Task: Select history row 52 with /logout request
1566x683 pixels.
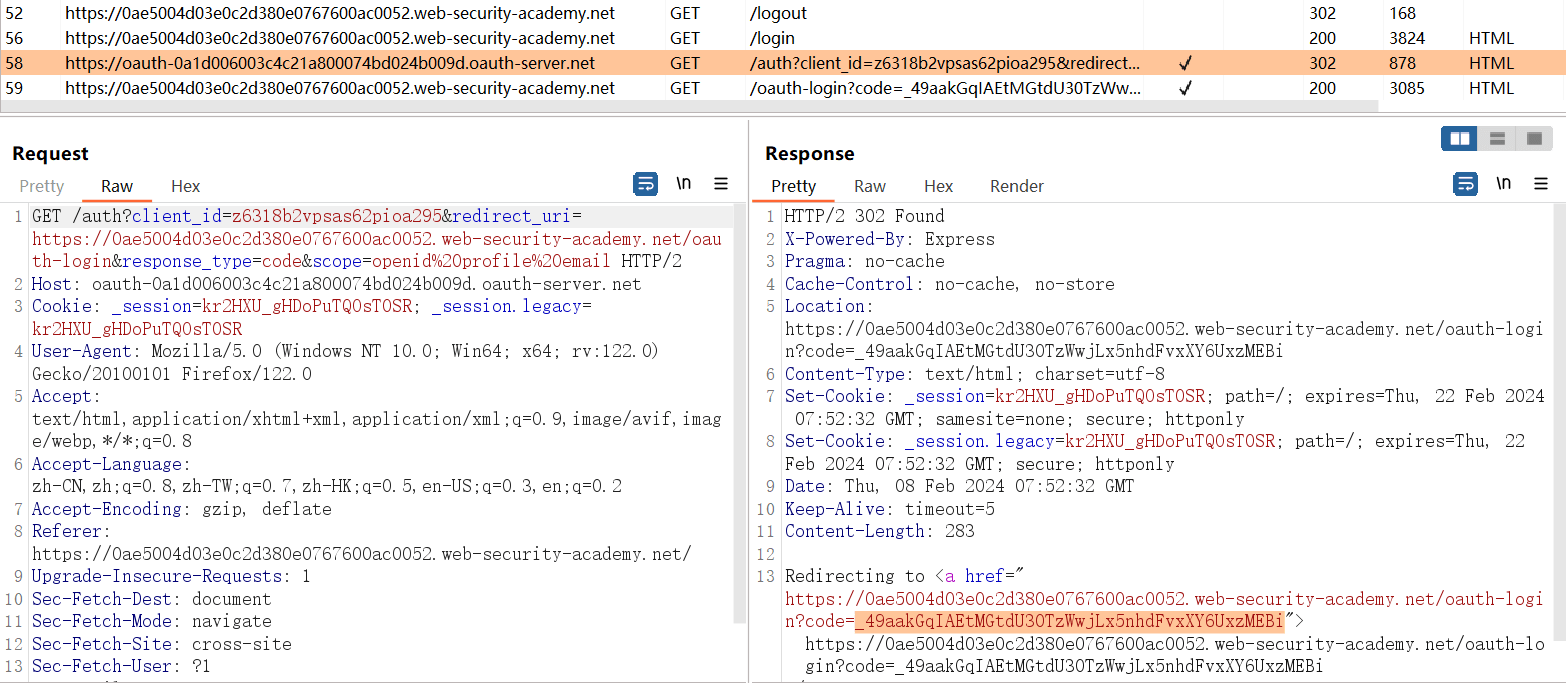Action: [340, 14]
